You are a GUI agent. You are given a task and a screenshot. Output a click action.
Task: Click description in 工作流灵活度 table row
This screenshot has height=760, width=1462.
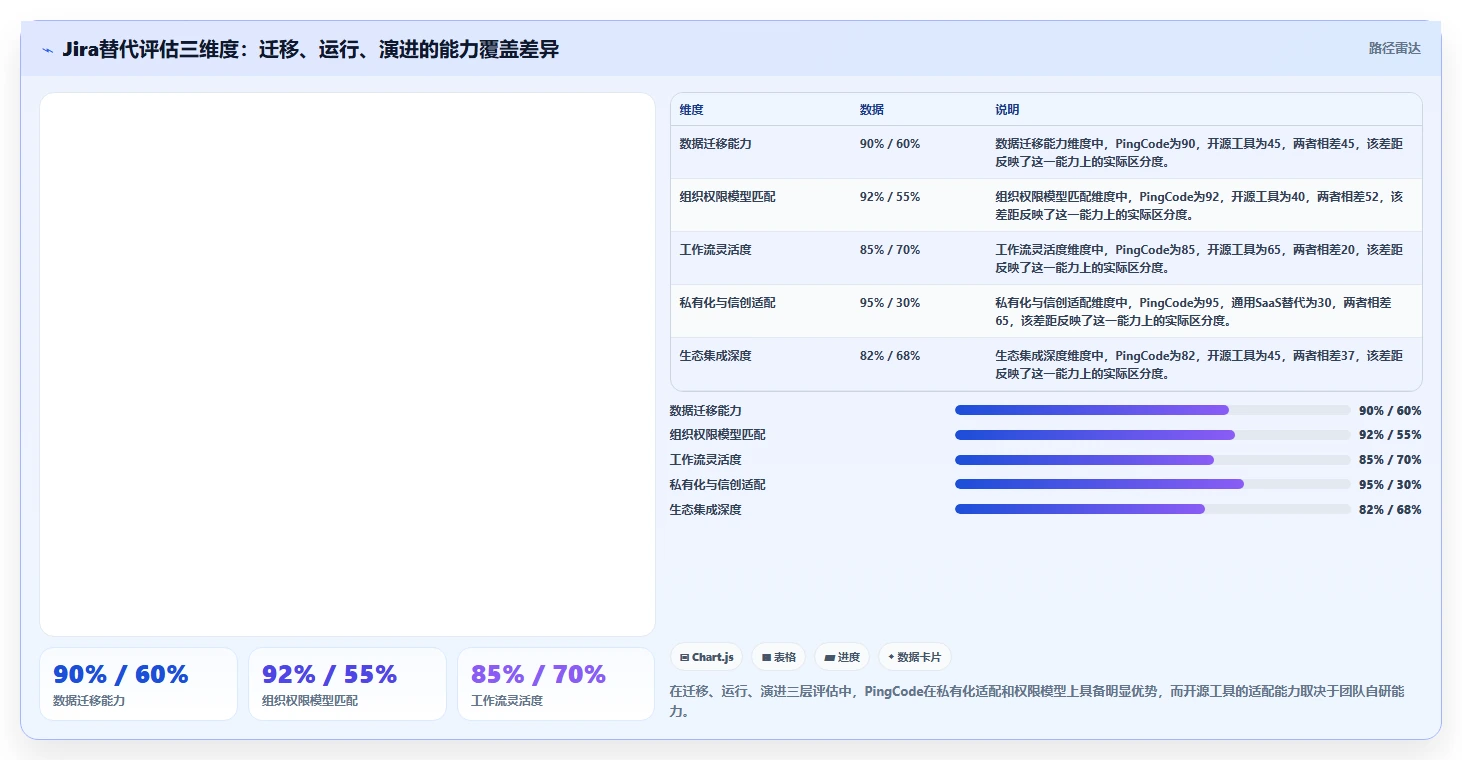pos(1199,258)
